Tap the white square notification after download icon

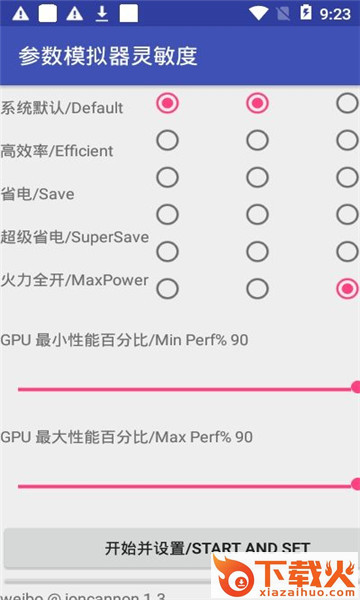pos(129,14)
